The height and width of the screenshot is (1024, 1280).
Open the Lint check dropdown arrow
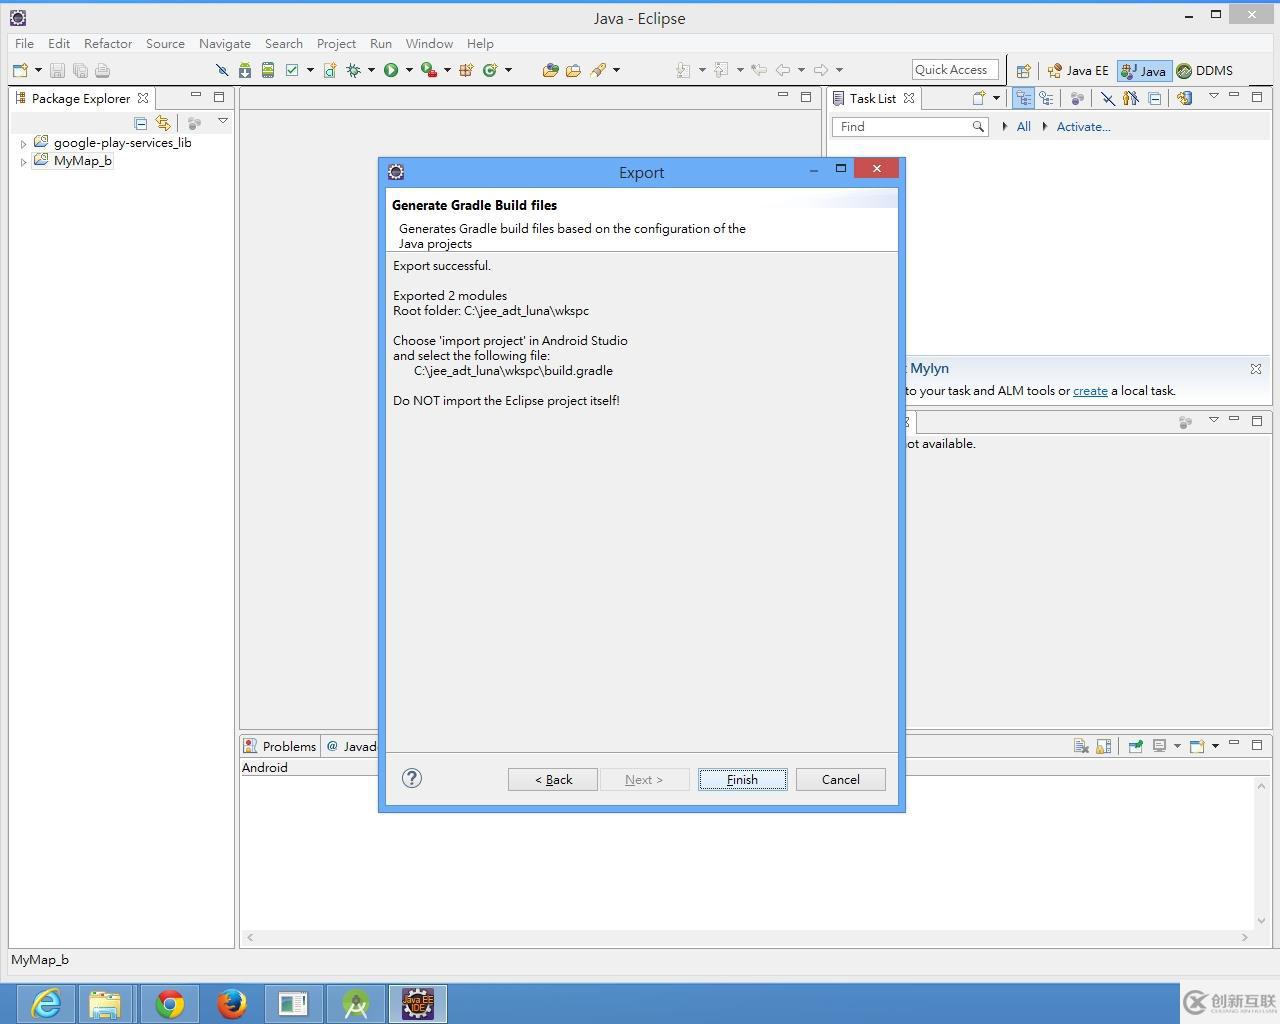[x=310, y=70]
